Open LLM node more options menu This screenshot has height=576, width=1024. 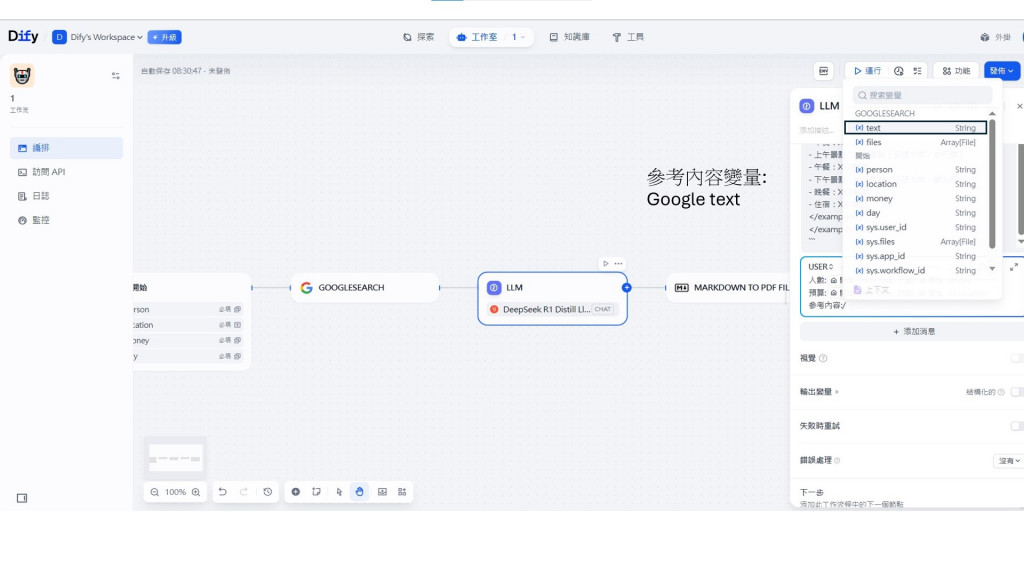(x=618, y=263)
